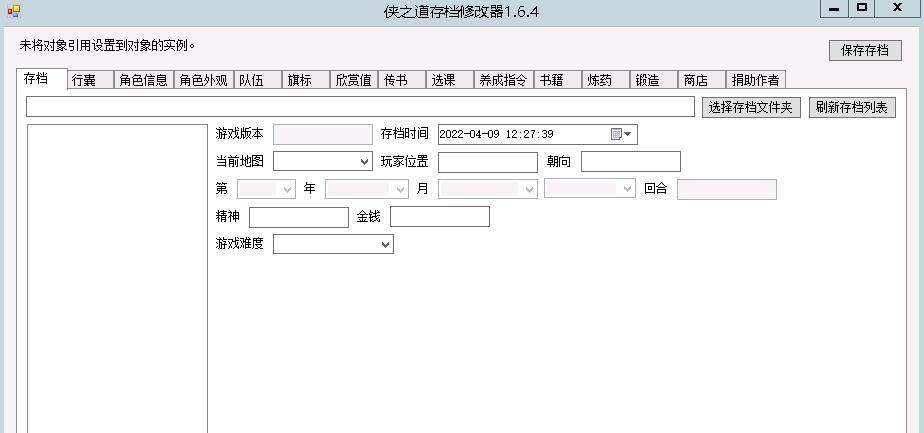
Task: Open the 欣赏值 tab
Action: pyautogui.click(x=354, y=81)
